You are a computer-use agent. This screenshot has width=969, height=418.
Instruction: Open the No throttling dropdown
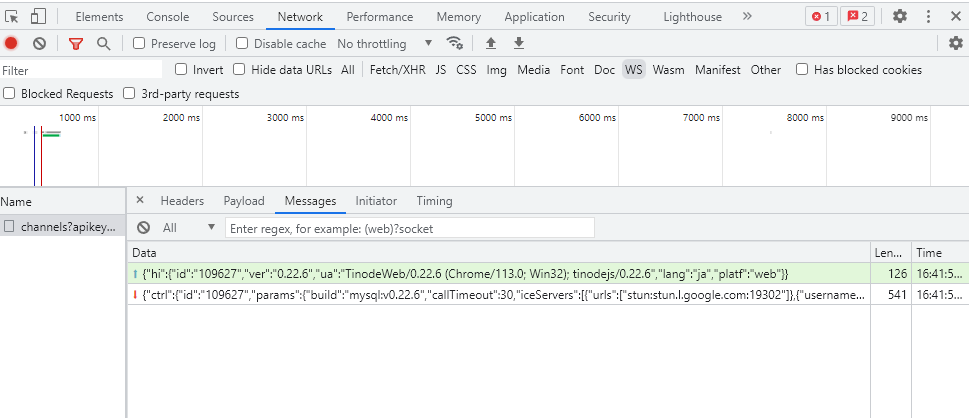coord(384,43)
